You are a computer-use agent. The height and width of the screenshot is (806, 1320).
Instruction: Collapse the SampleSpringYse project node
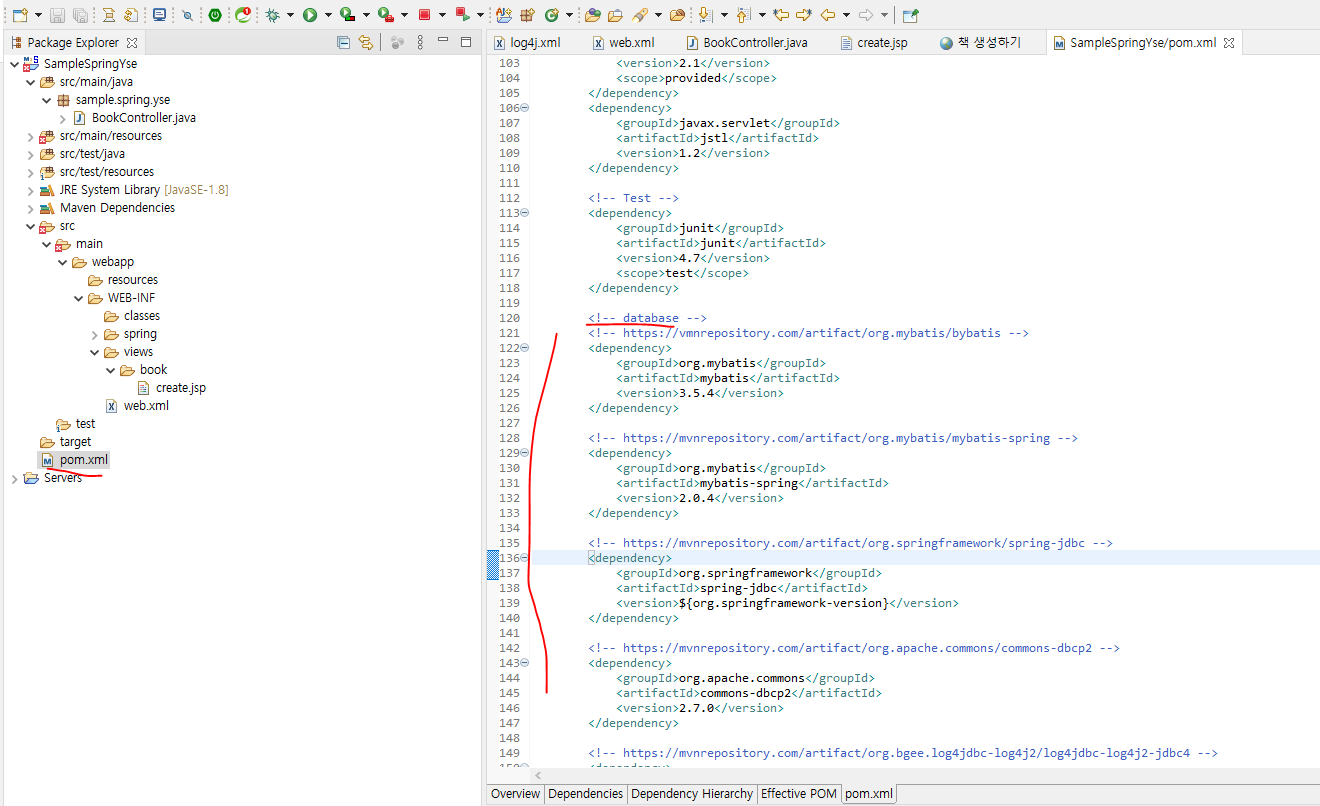coord(13,64)
